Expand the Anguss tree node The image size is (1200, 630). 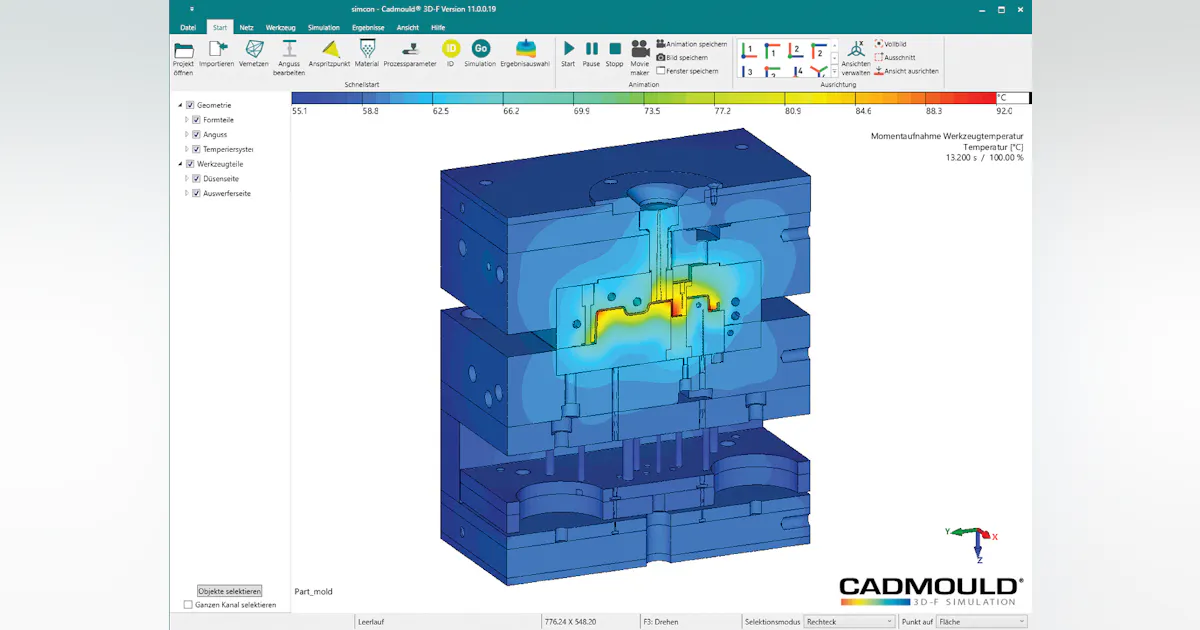pyautogui.click(x=187, y=134)
